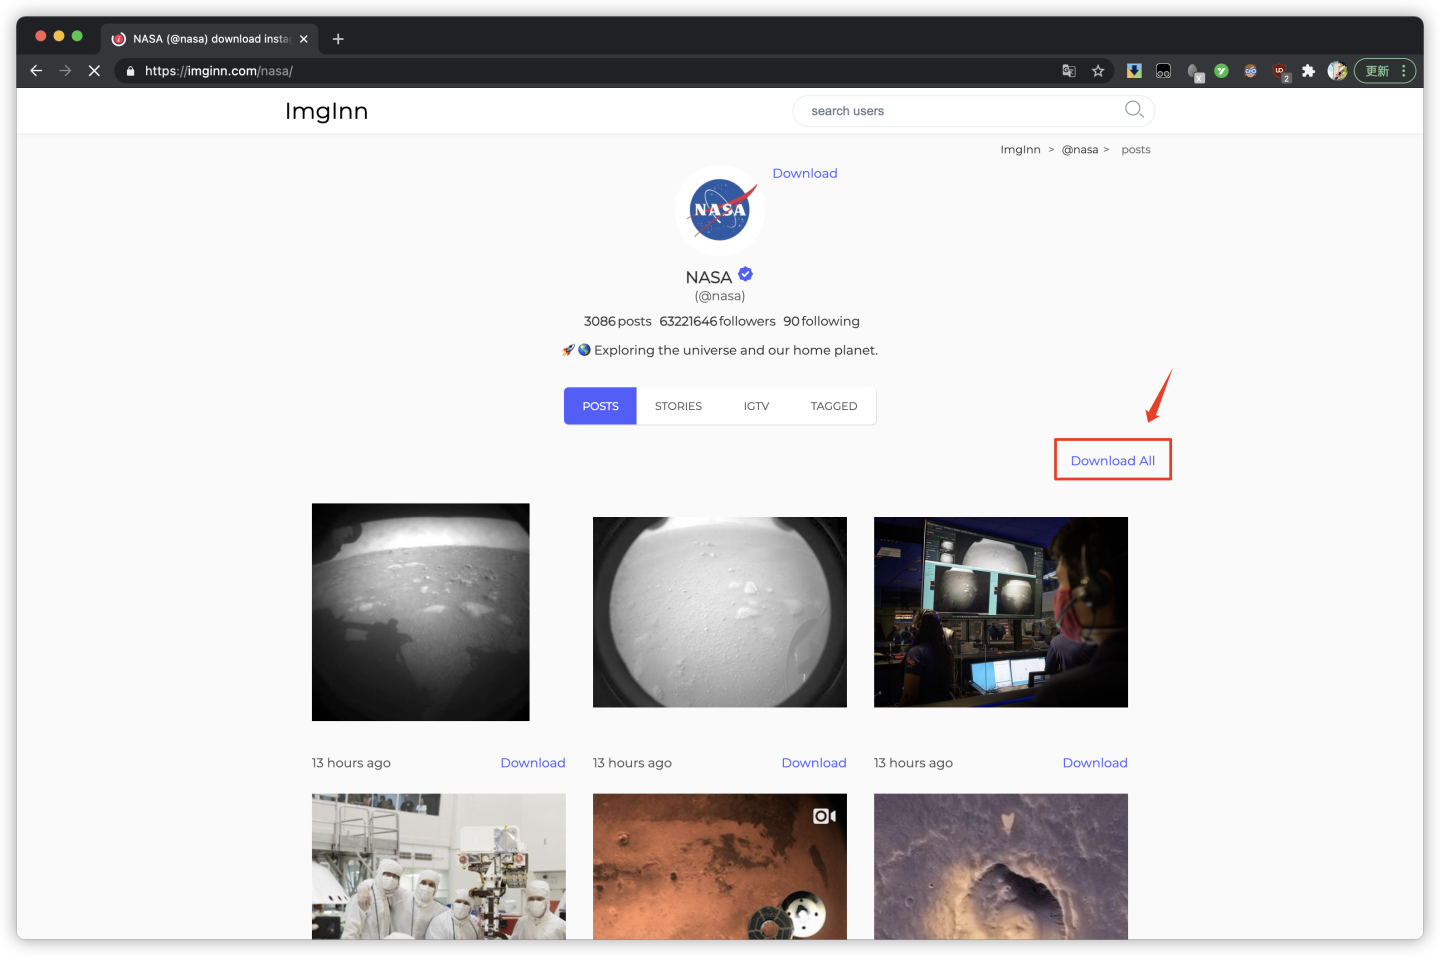This screenshot has height=956, width=1440.
Task: Open the Extensions puzzle menu
Action: point(1308,71)
